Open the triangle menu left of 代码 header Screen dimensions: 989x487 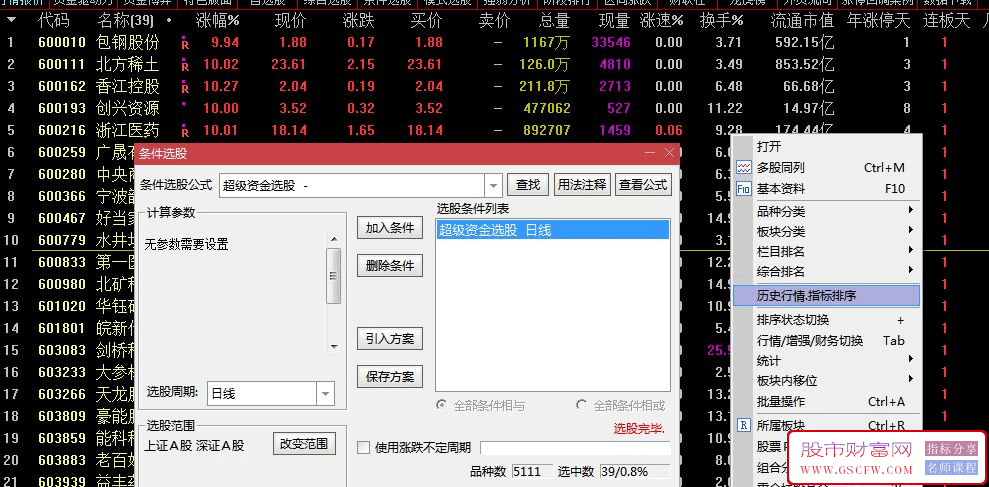click(11, 21)
